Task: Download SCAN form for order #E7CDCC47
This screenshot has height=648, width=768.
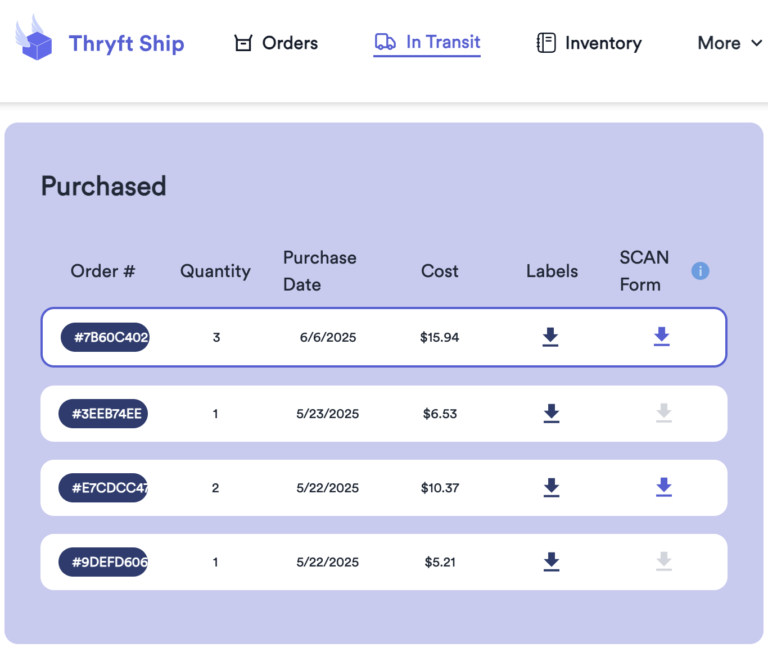Action: point(664,487)
